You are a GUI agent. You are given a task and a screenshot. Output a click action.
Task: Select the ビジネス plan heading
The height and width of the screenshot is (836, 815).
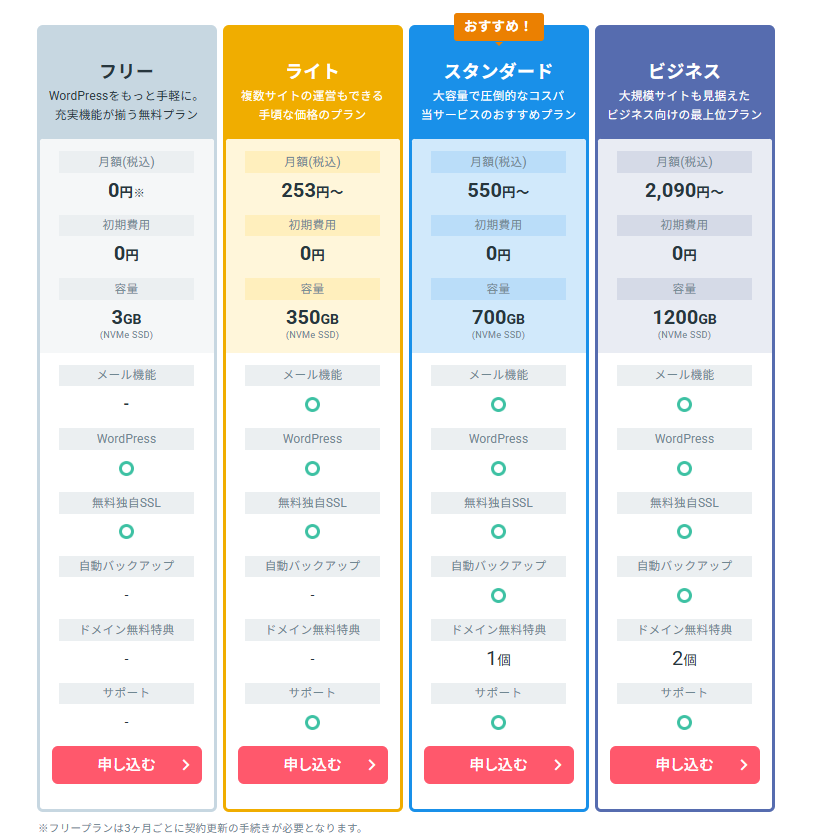pyautogui.click(x=684, y=71)
